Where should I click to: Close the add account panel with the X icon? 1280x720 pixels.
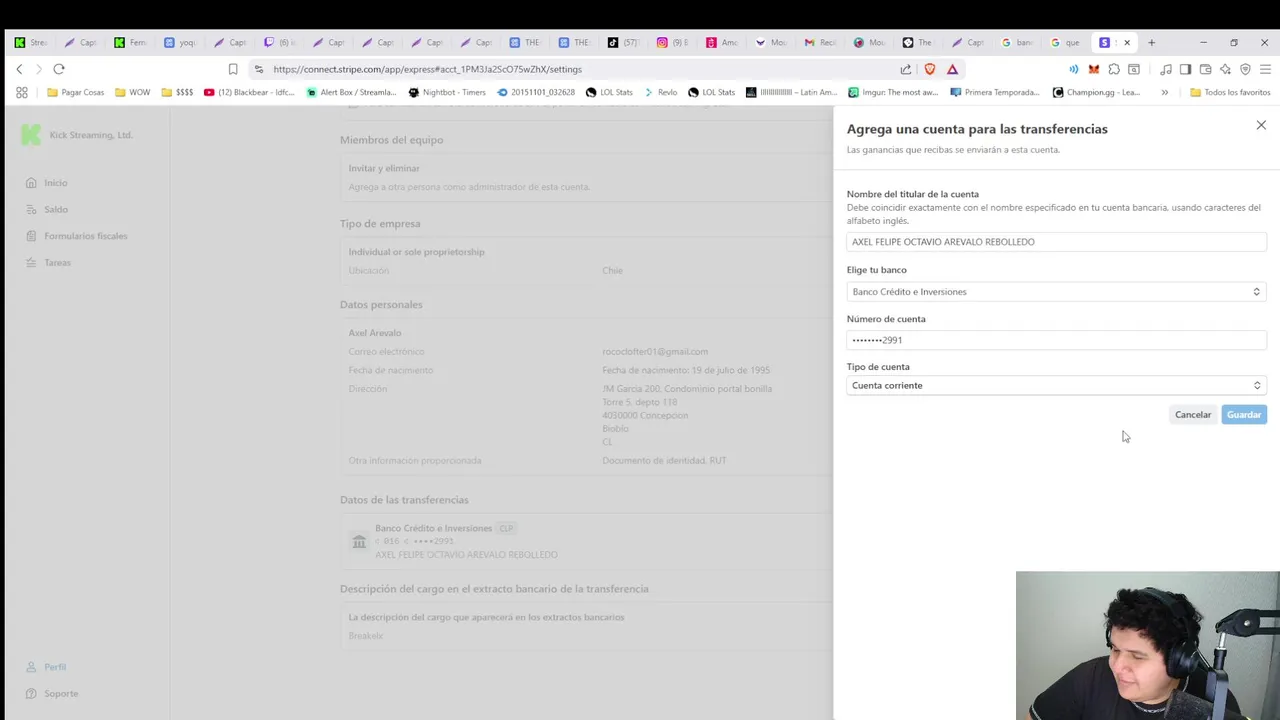tap(1261, 125)
